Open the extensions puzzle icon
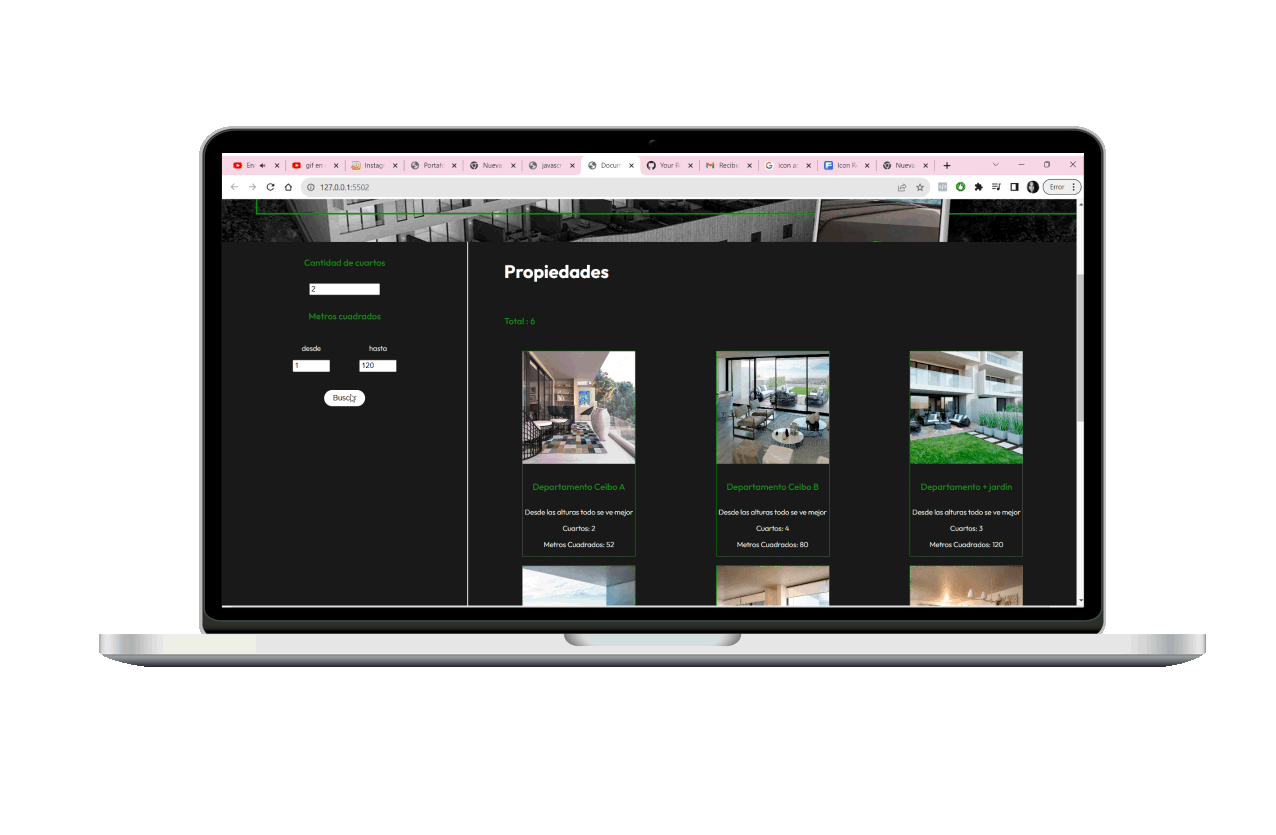Viewport: 1276px width, 835px height. 978,187
